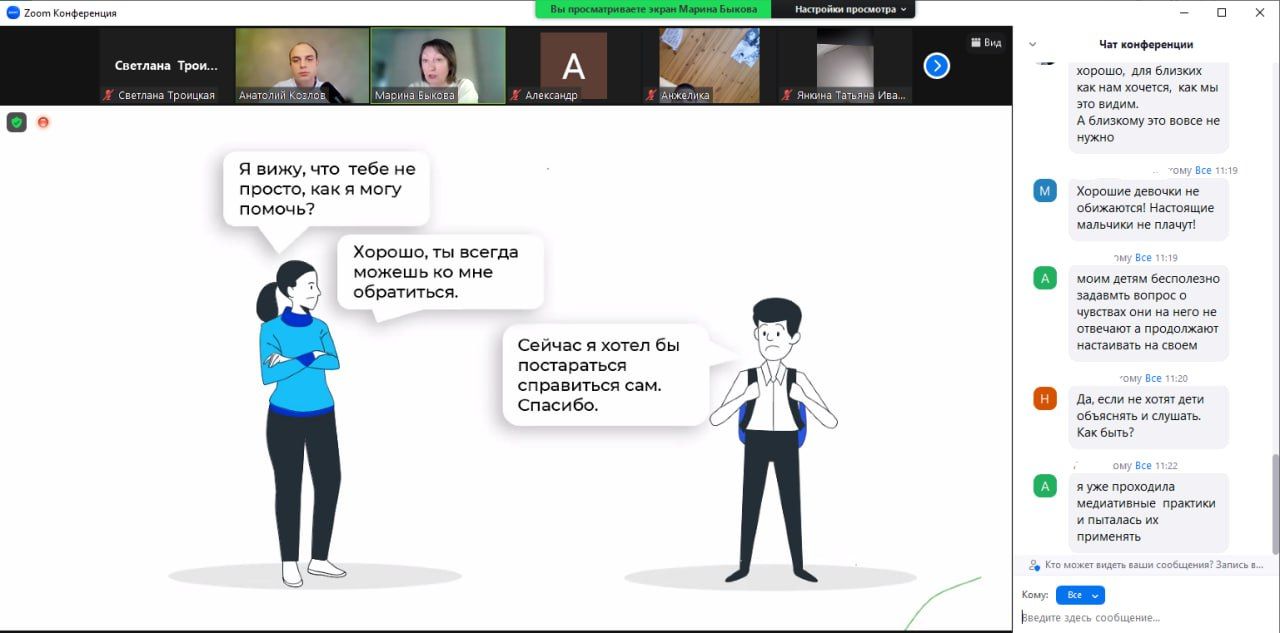
Task: Click muted mic icon next to Анжелика
Action: tap(651, 96)
